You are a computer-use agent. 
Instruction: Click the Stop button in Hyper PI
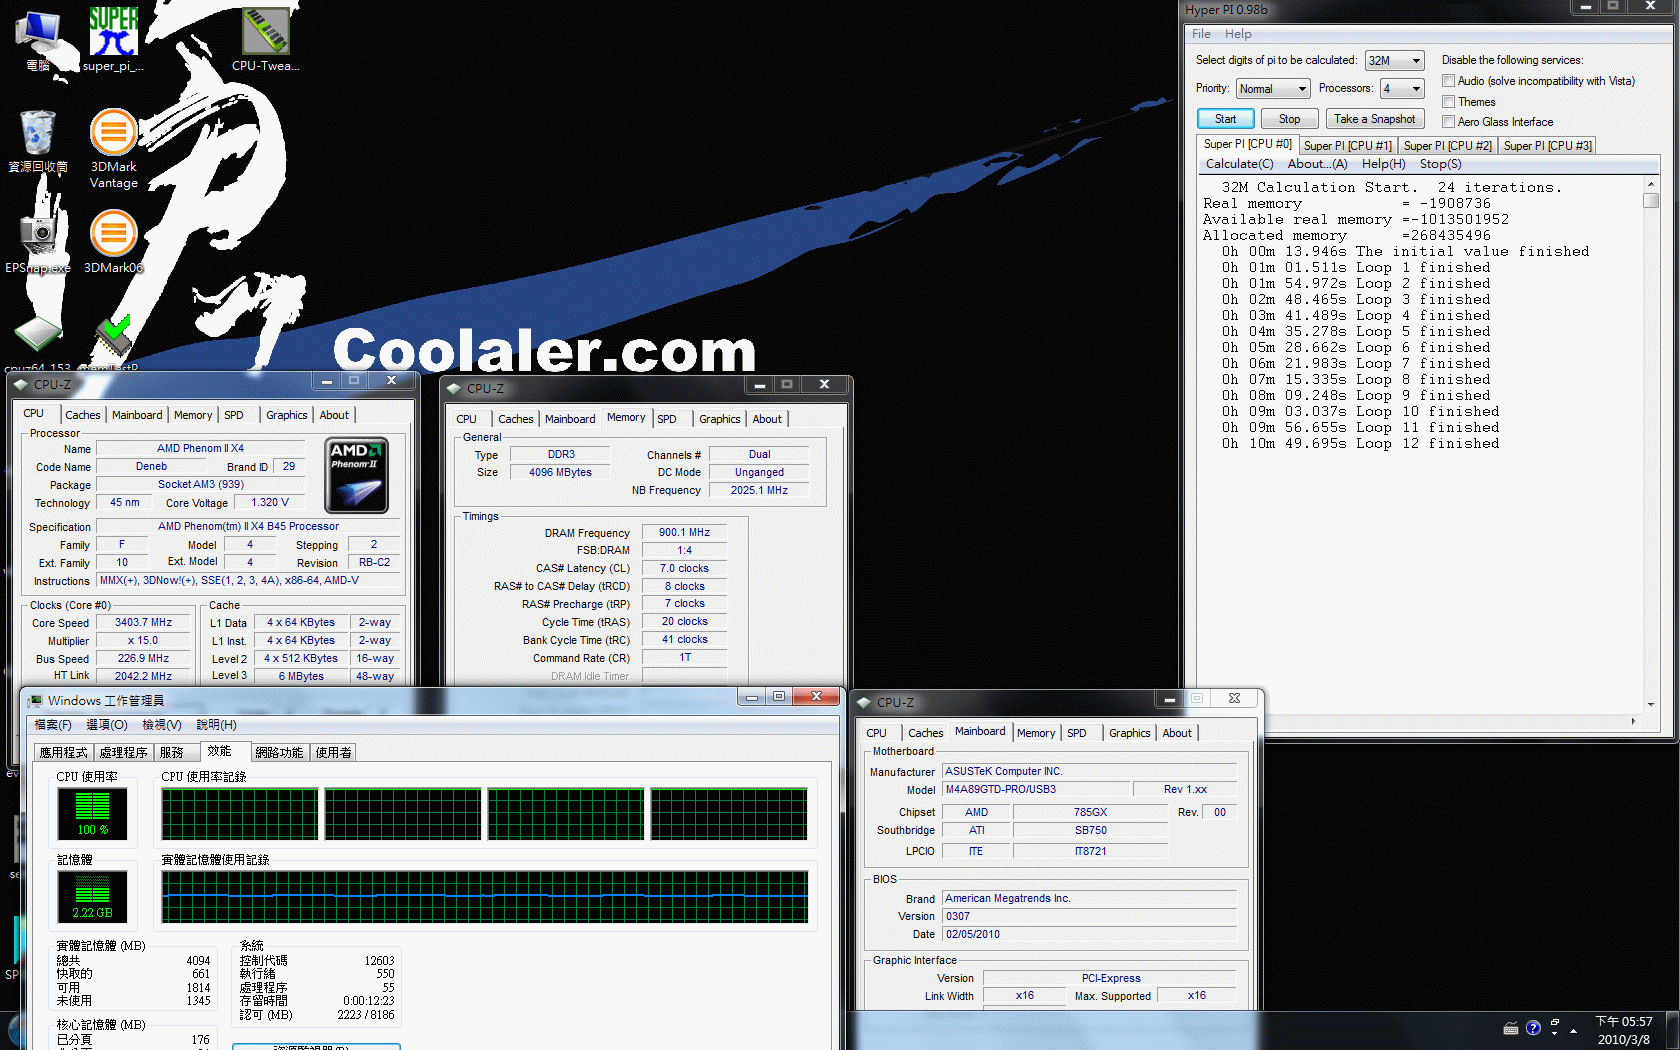tap(1289, 119)
